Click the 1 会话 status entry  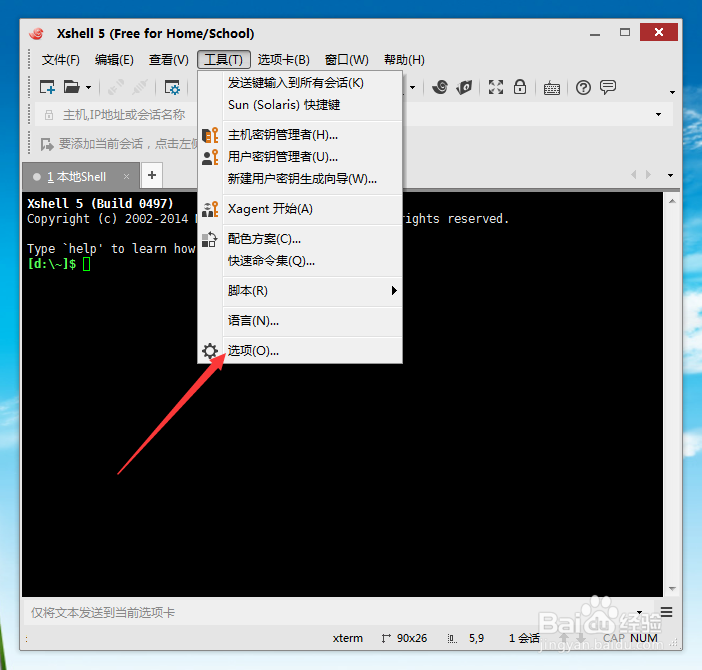pyautogui.click(x=524, y=638)
